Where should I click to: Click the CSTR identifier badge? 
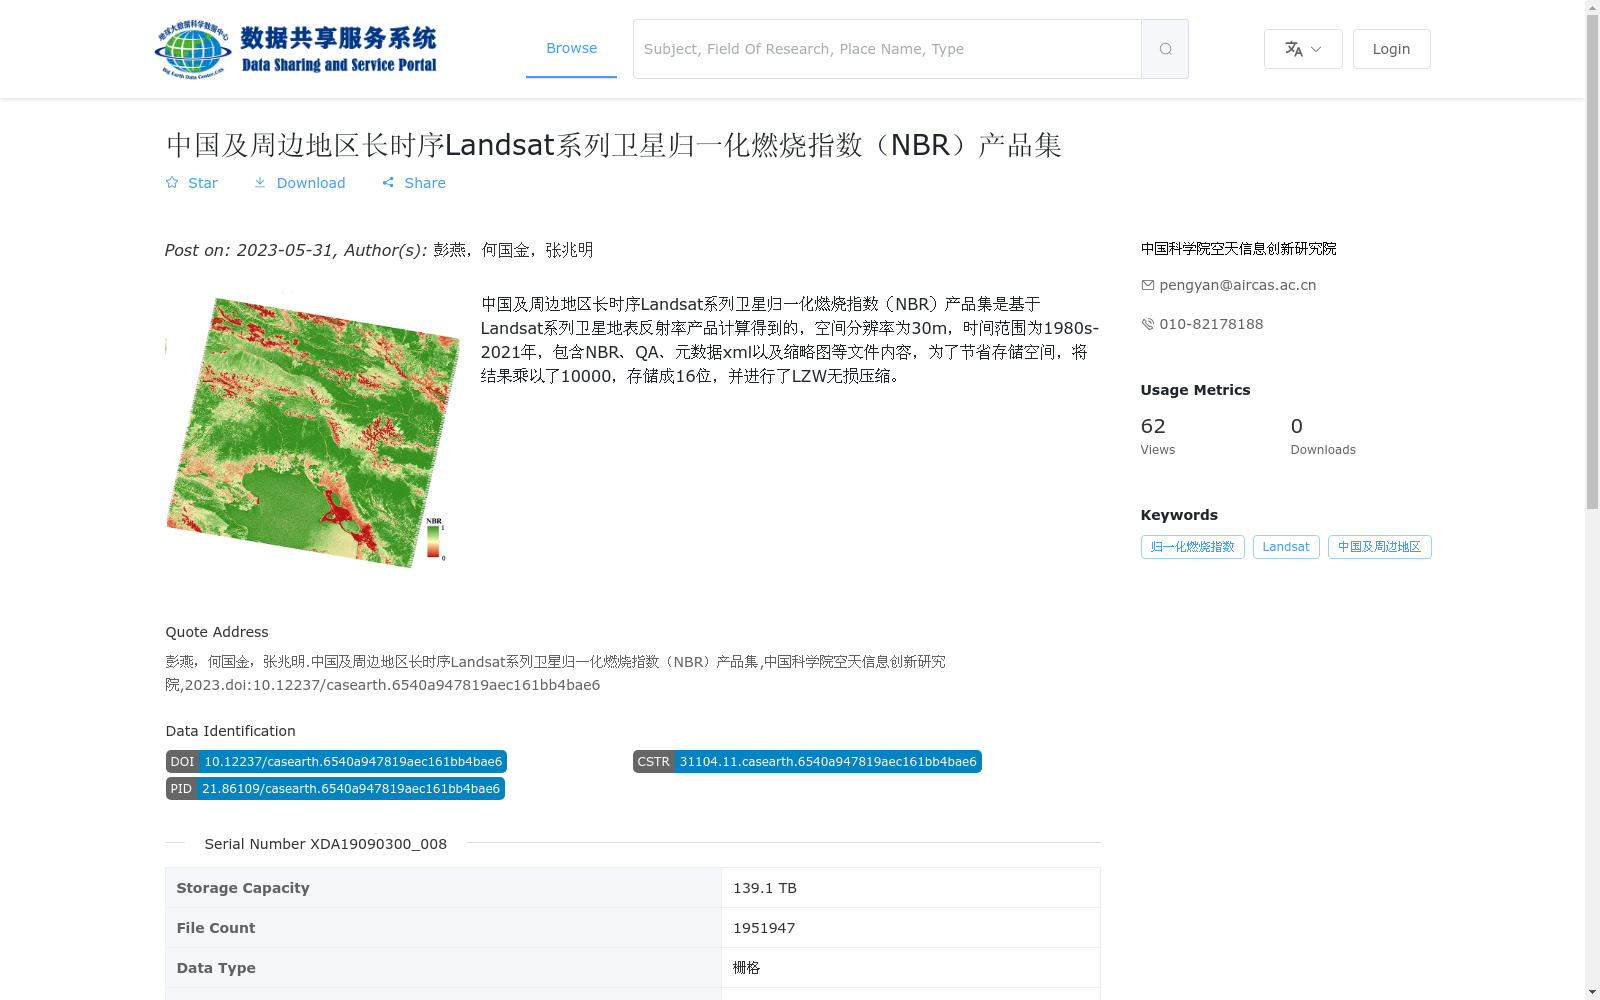[x=807, y=762]
